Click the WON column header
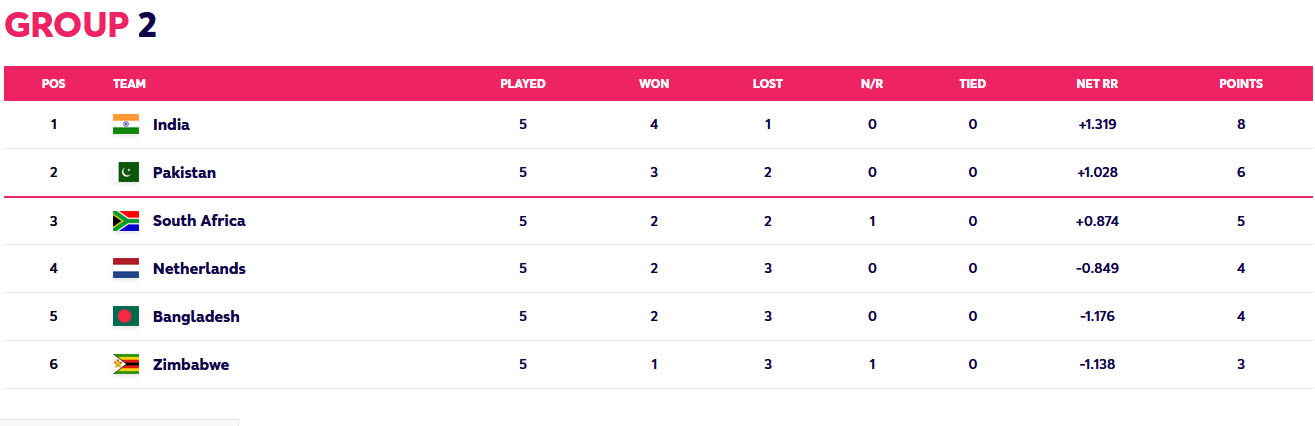The width and height of the screenshot is (1315, 426). (x=654, y=84)
